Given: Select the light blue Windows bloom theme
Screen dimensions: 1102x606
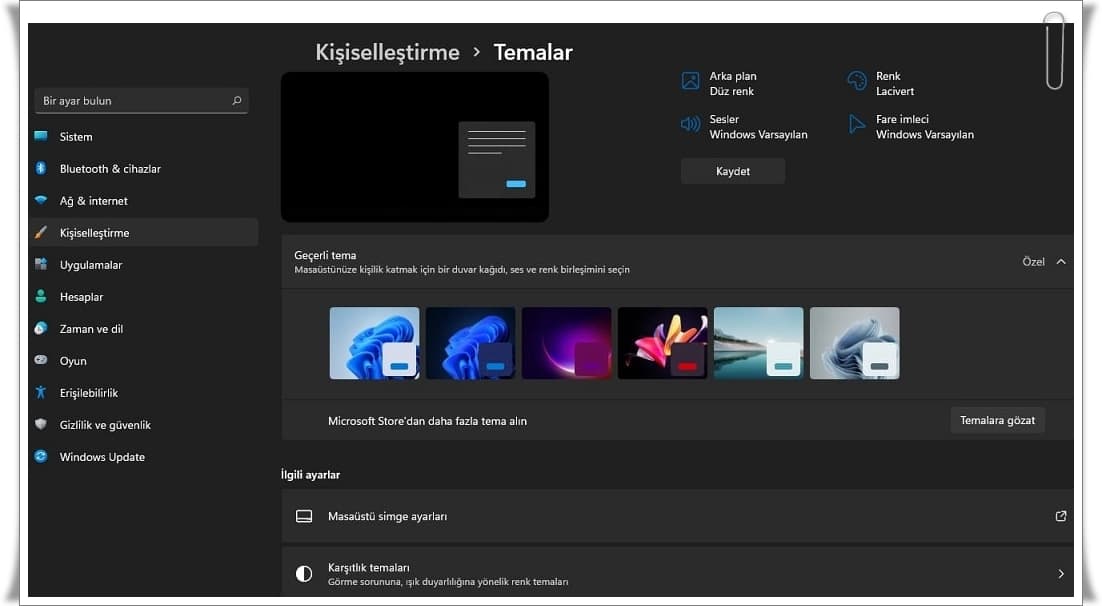Looking at the screenshot, I should [x=374, y=343].
